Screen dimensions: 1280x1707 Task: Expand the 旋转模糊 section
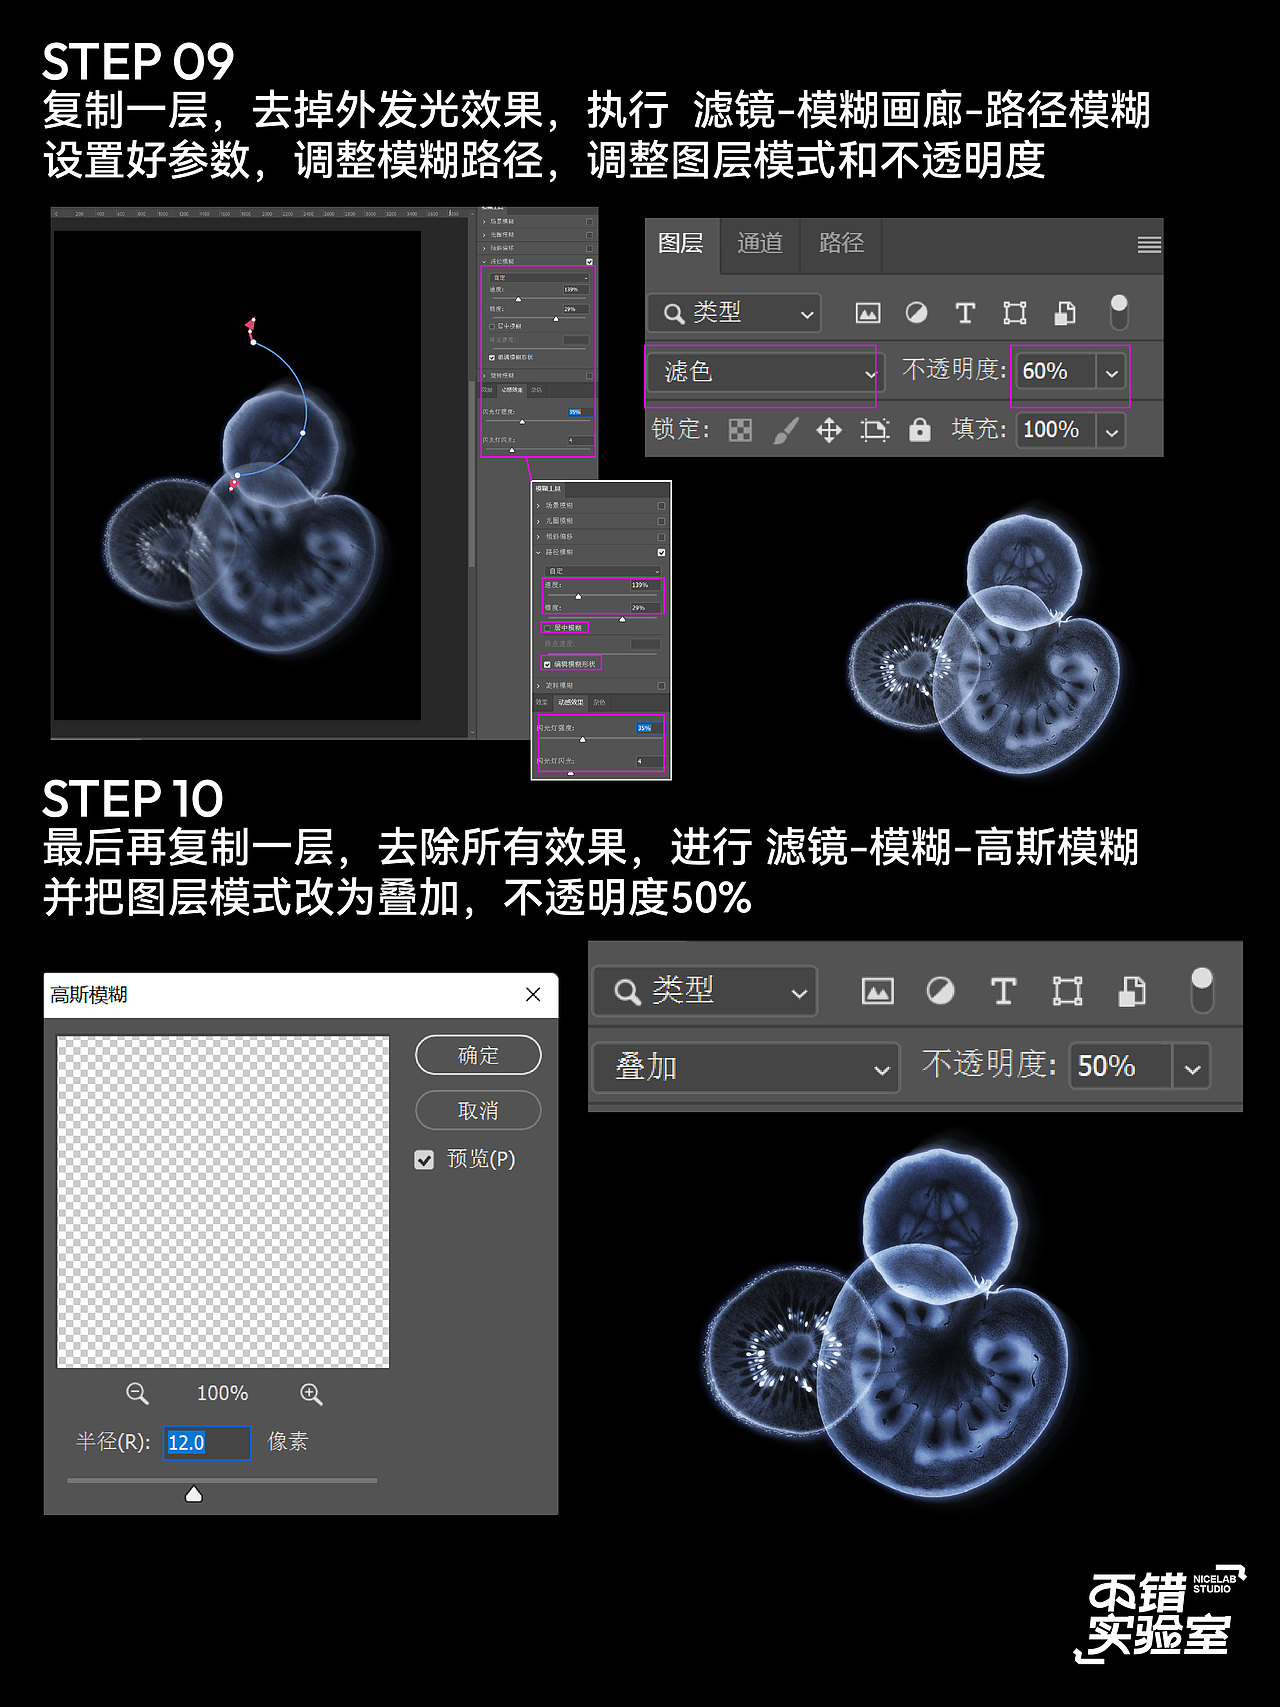538,686
